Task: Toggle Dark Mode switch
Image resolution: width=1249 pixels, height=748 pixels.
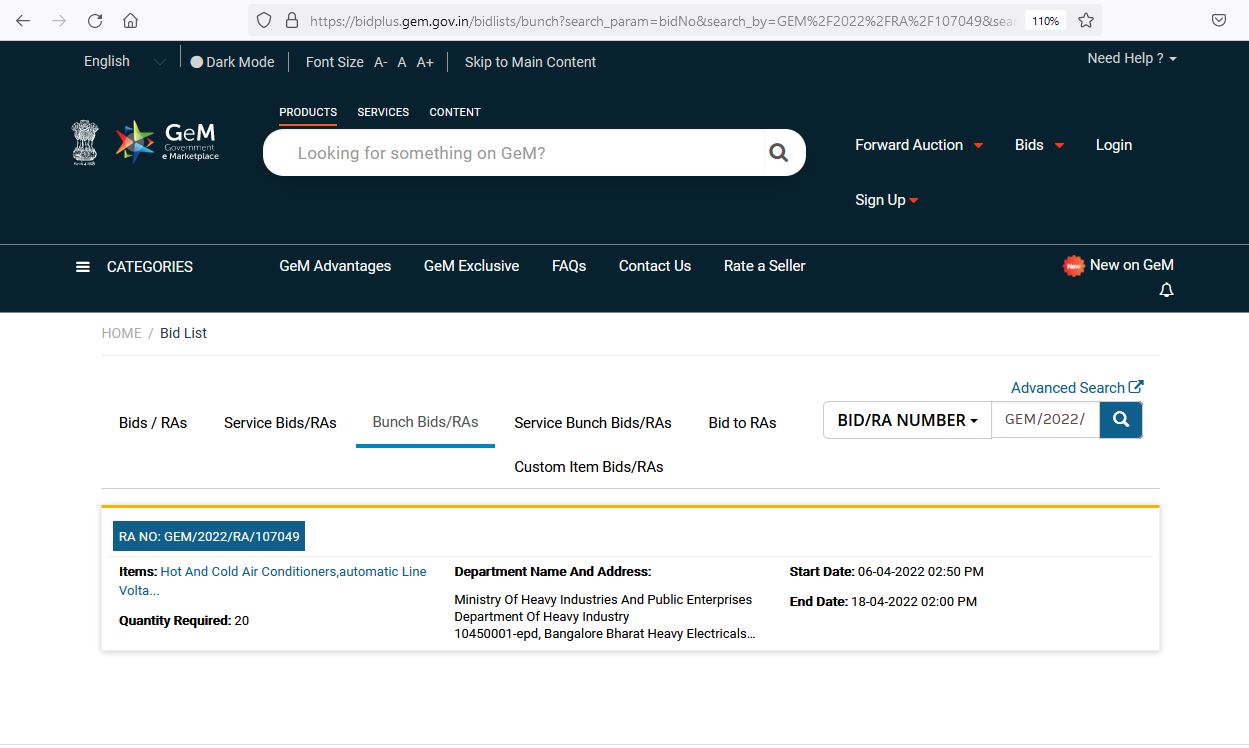Action: [196, 62]
